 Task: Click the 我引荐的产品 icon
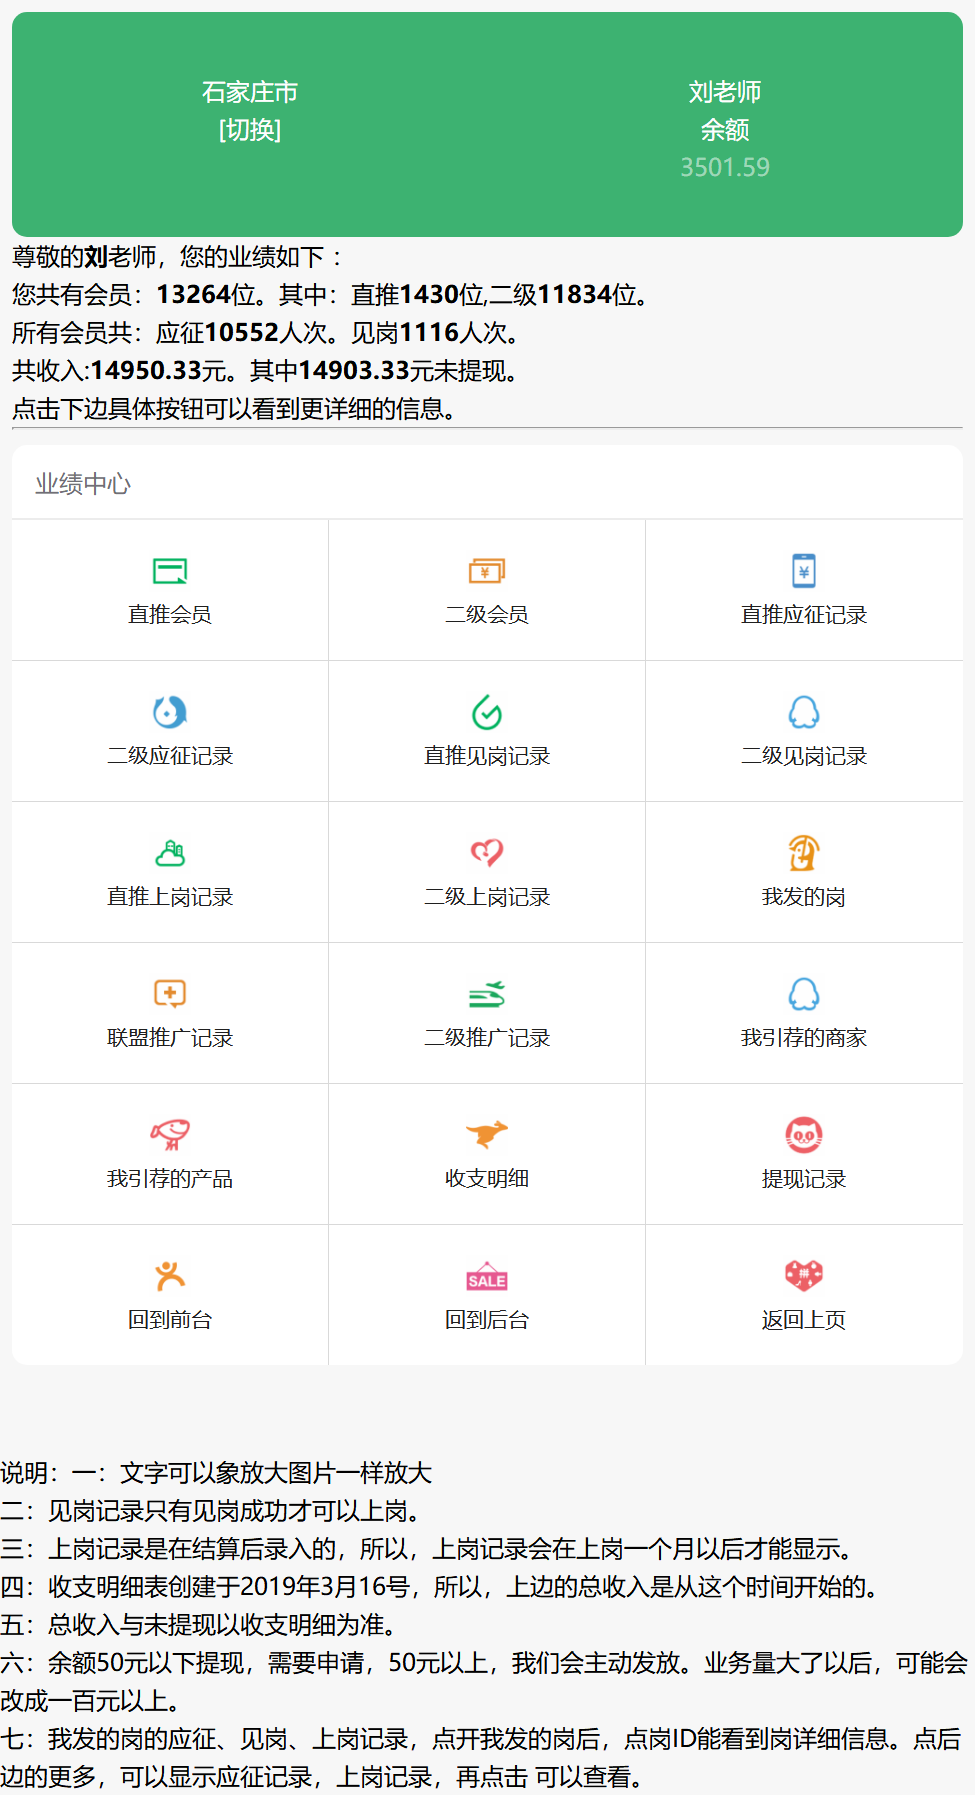click(170, 1135)
